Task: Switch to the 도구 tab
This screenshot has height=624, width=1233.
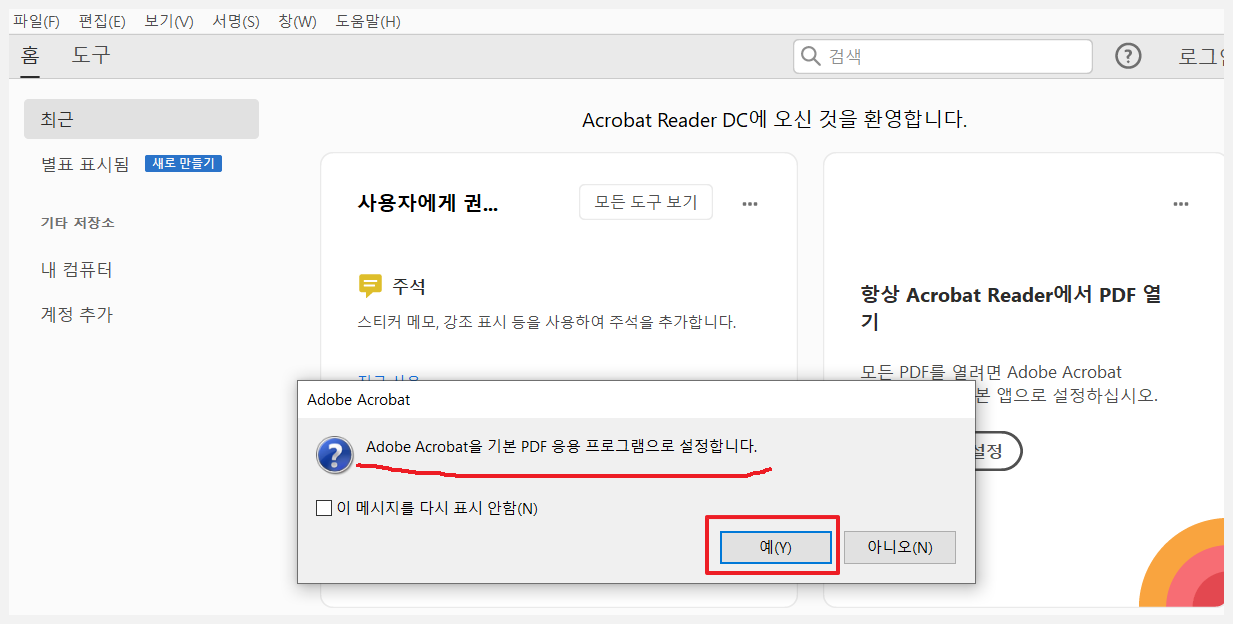Action: click(x=91, y=55)
